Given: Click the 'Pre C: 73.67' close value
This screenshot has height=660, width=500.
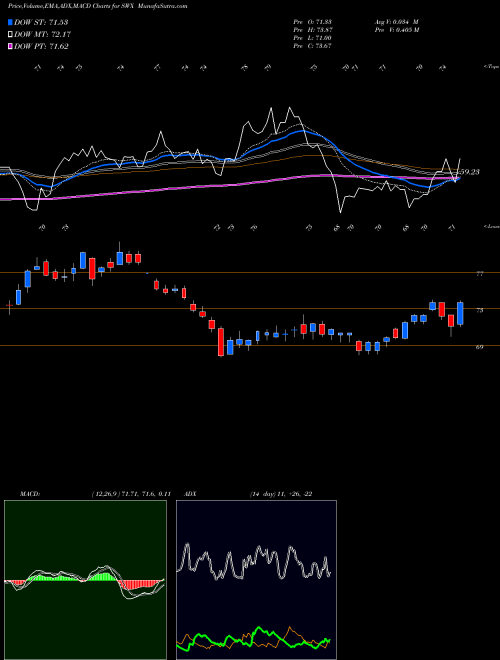Looking at the screenshot, I should pos(312,46).
